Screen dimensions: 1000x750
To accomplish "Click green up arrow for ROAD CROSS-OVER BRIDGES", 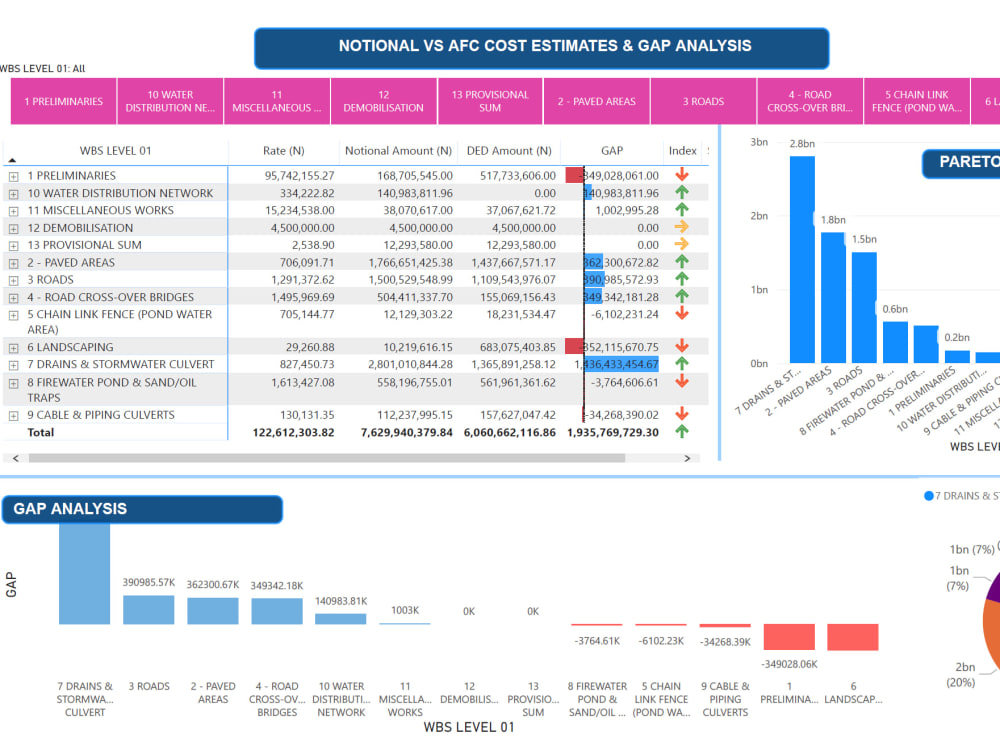I will tap(682, 296).
